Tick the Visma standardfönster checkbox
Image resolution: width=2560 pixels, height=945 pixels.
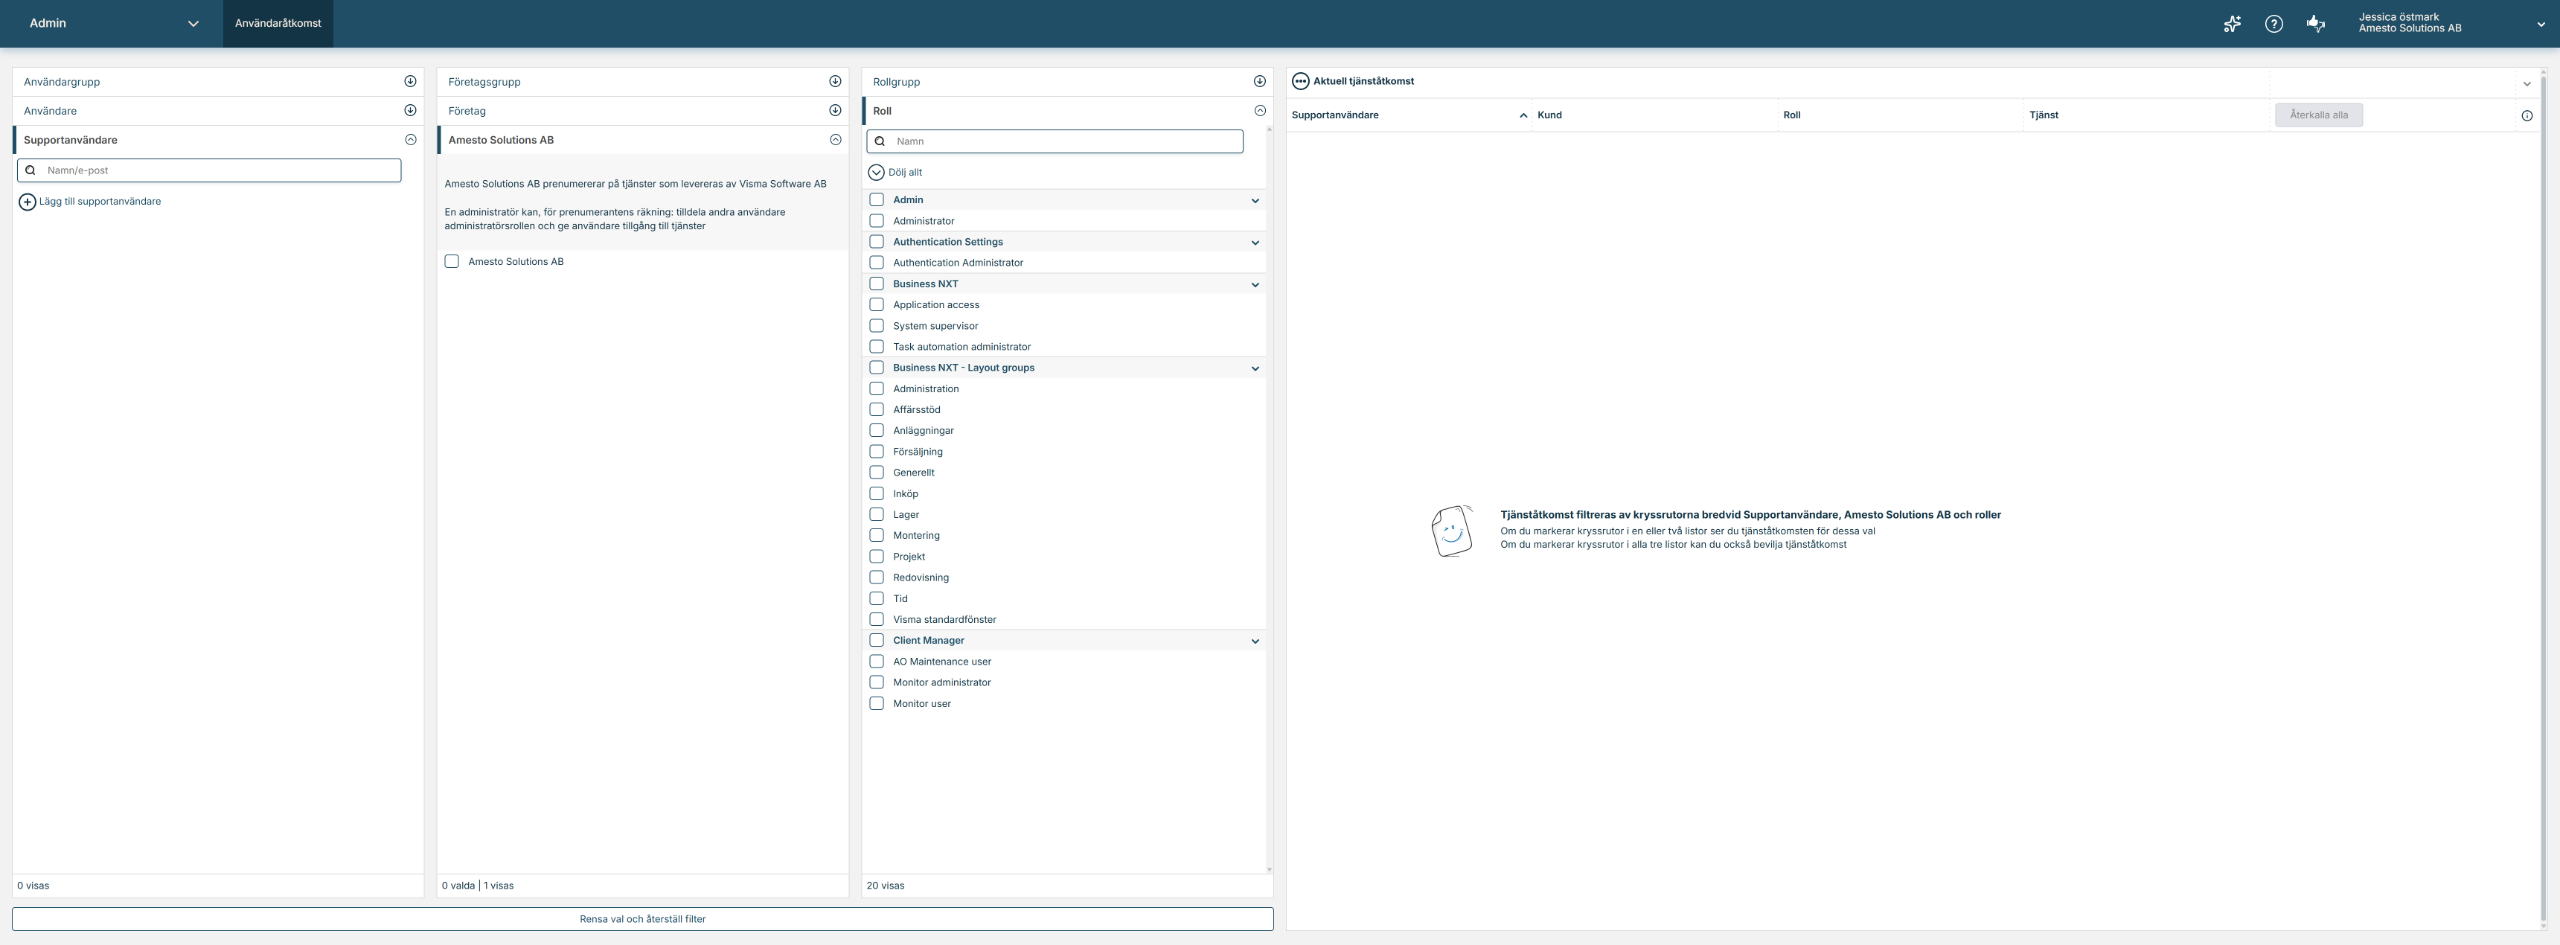(877, 620)
